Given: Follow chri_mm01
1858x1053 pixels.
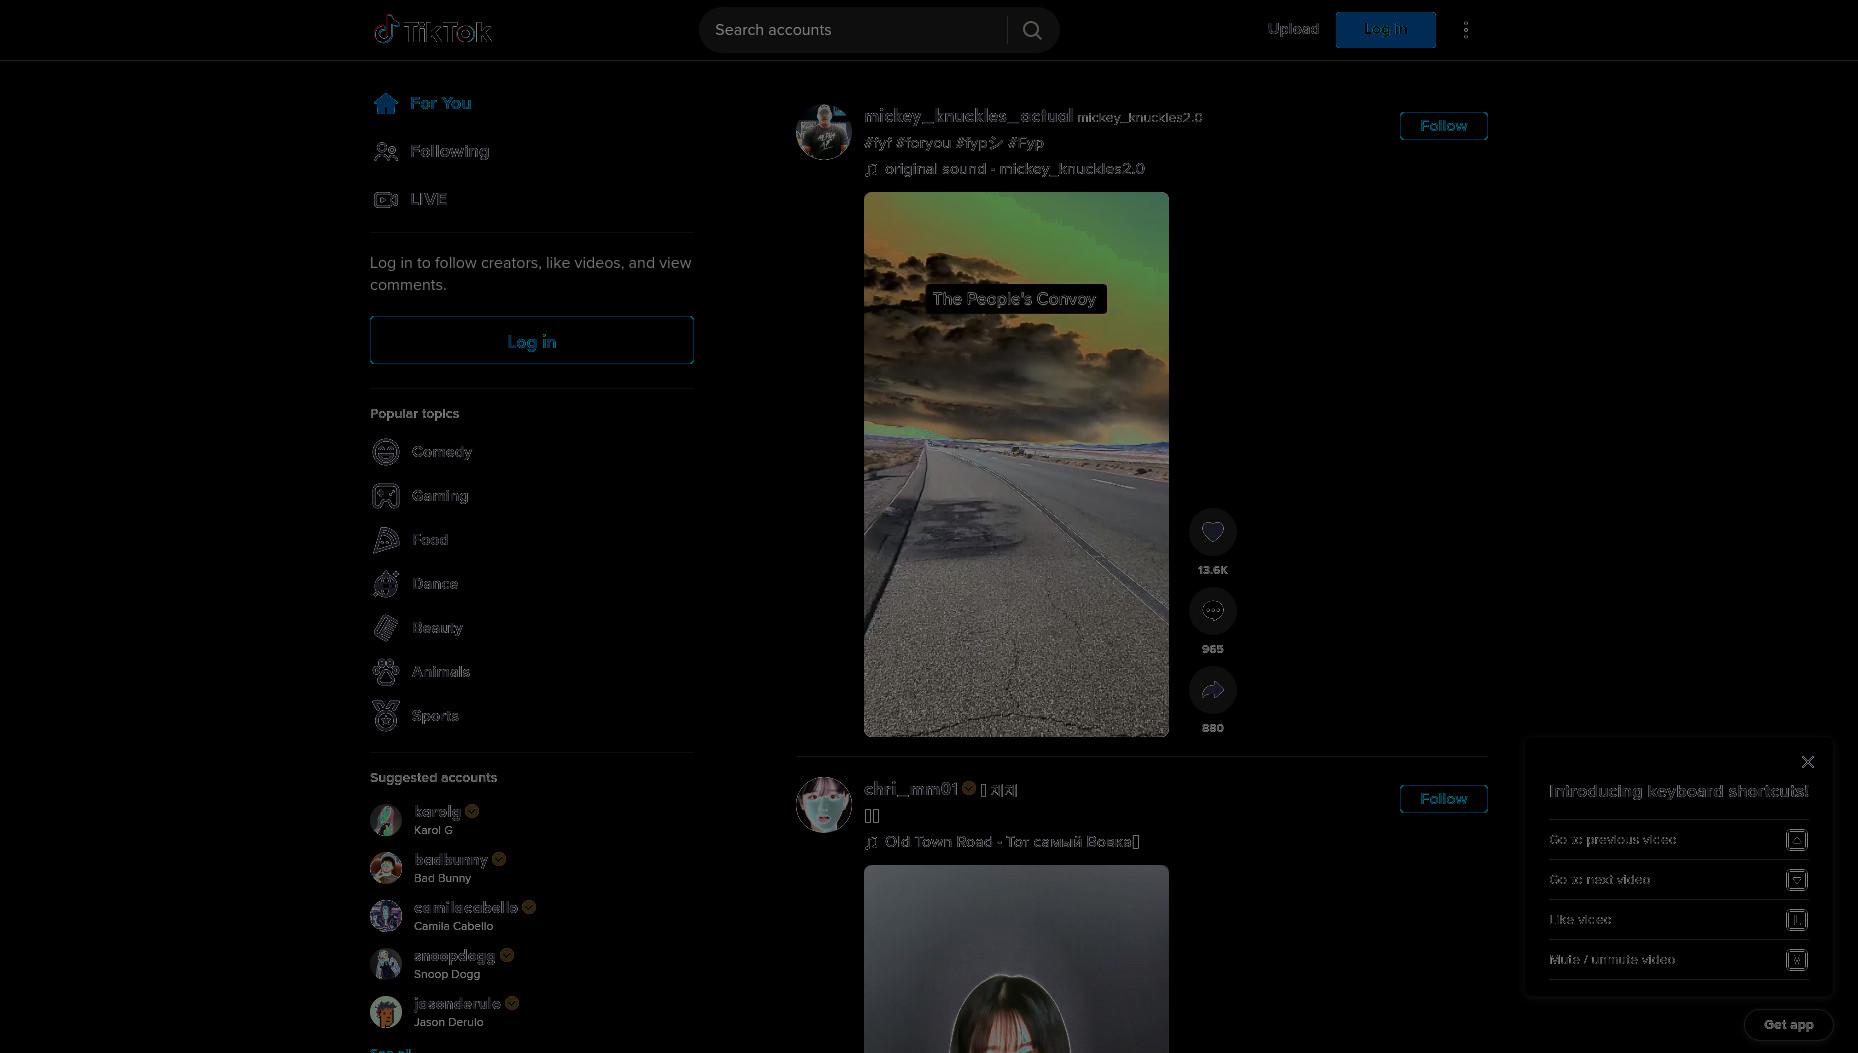Looking at the screenshot, I should [x=1444, y=799].
